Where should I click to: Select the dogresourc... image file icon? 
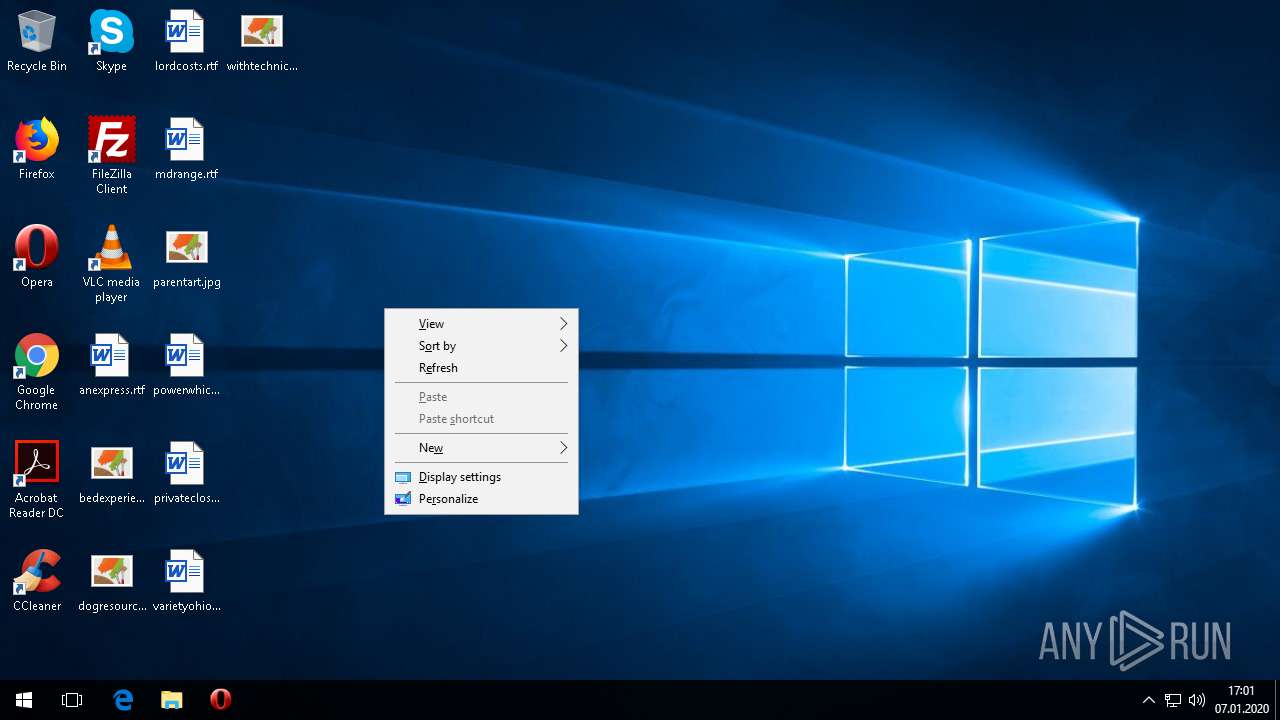[111, 582]
